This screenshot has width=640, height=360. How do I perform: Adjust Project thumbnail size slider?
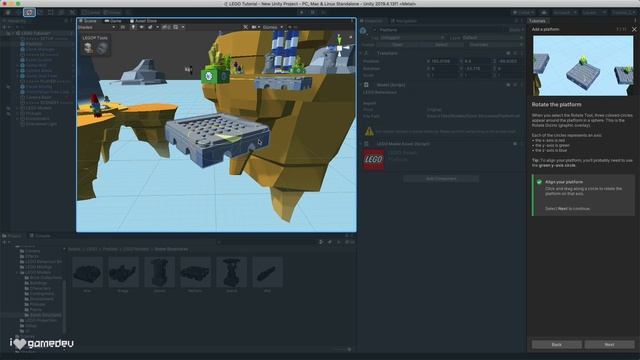coord(341,349)
